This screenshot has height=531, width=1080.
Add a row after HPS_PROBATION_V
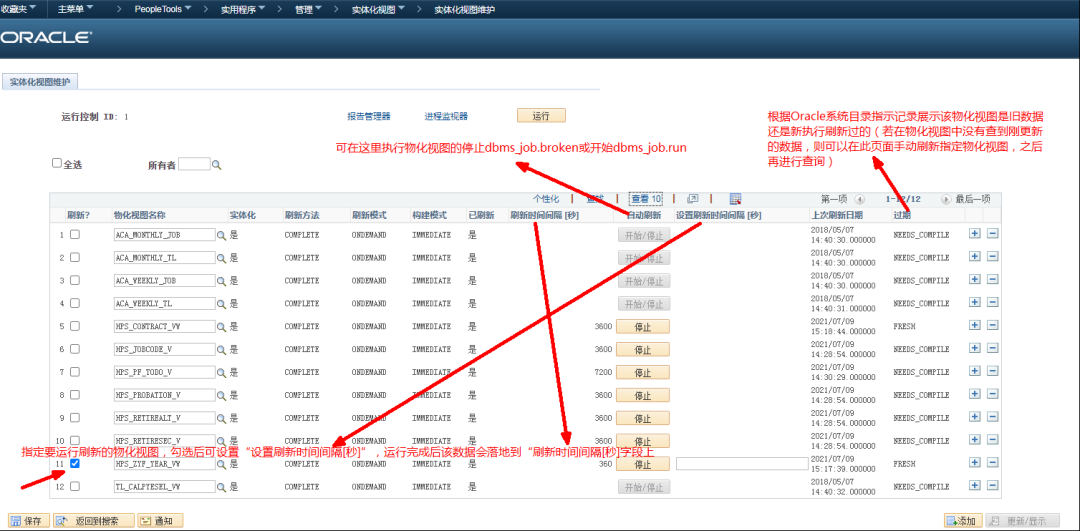[x=975, y=395]
